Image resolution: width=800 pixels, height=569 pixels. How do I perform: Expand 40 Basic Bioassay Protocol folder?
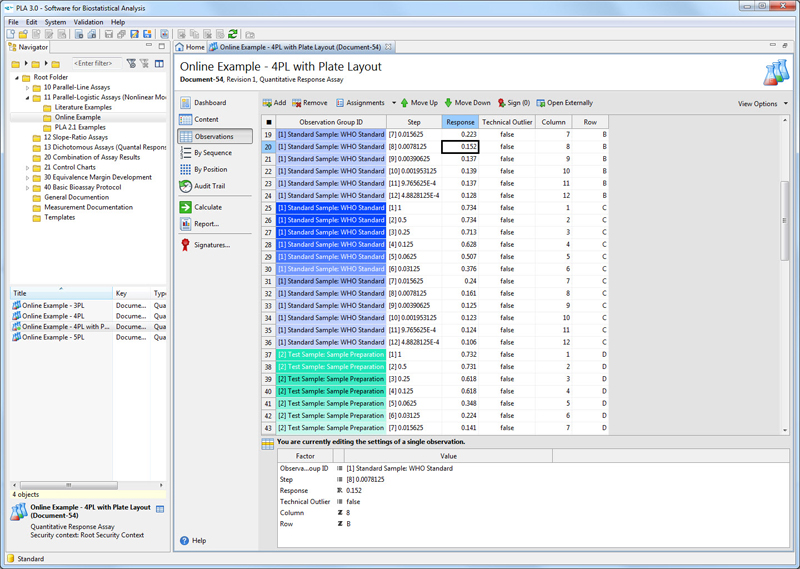coord(28,187)
